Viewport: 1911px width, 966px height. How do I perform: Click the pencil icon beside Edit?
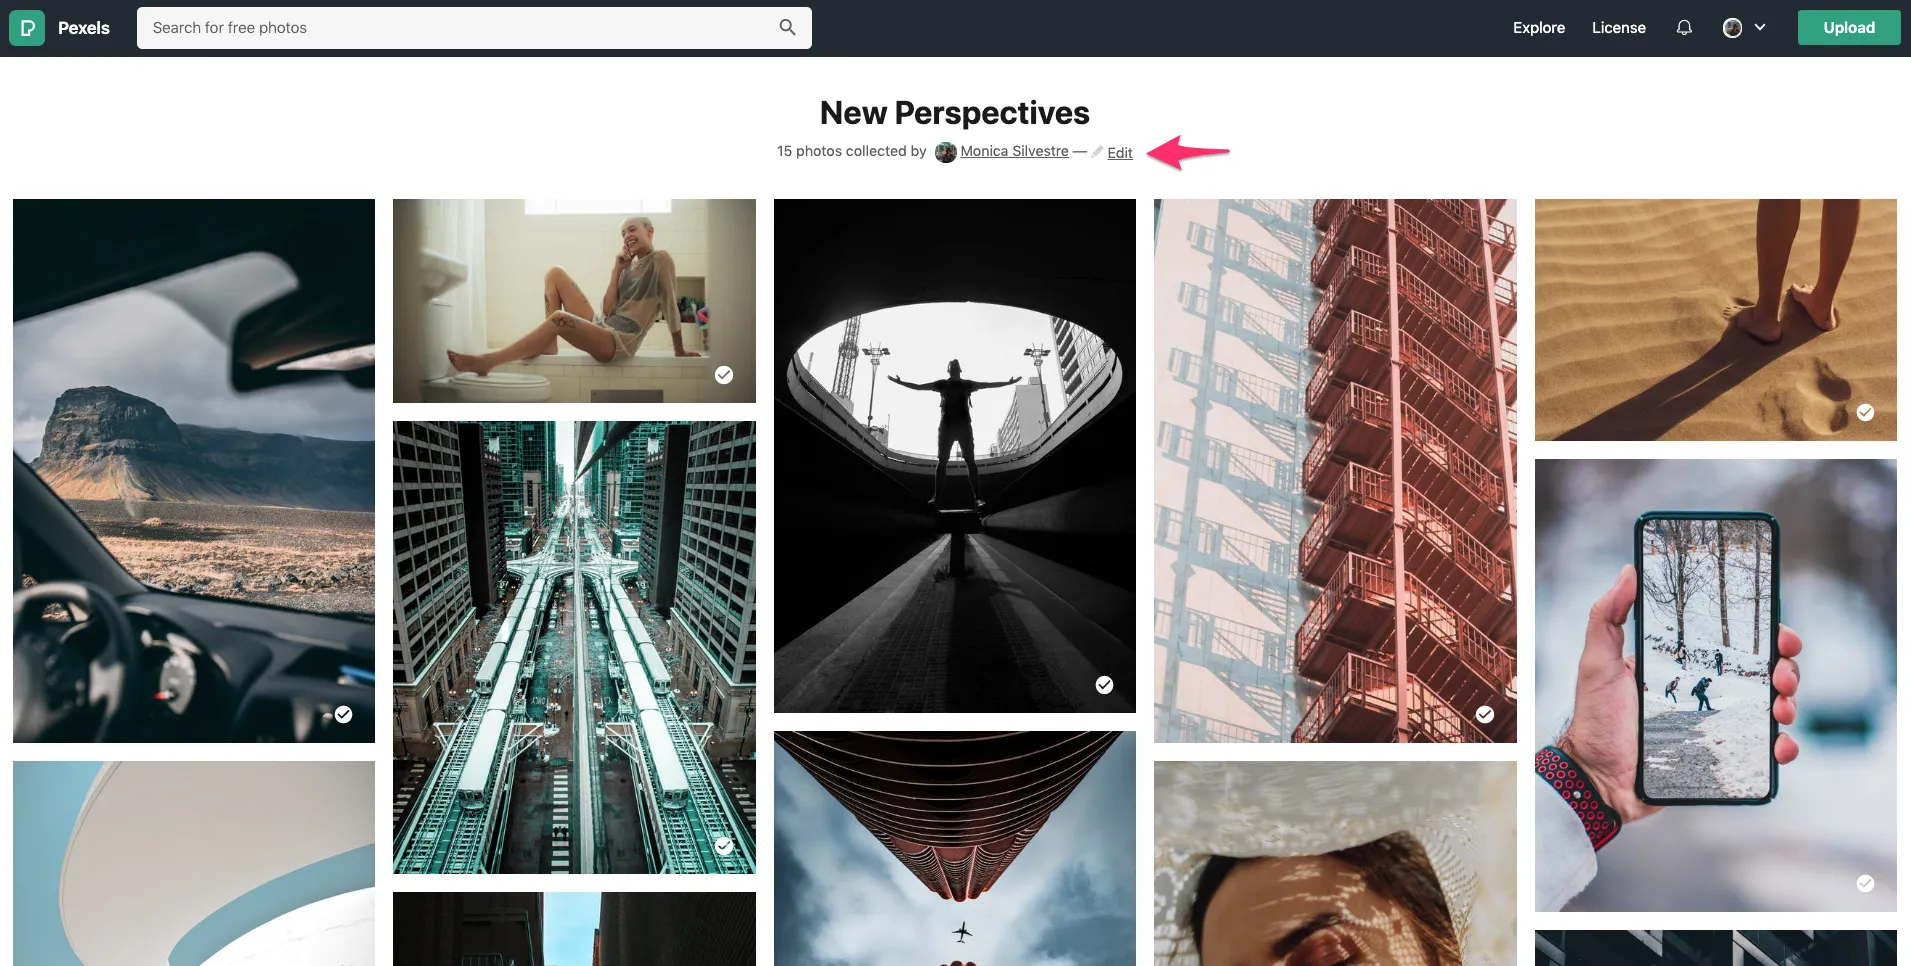click(x=1097, y=152)
